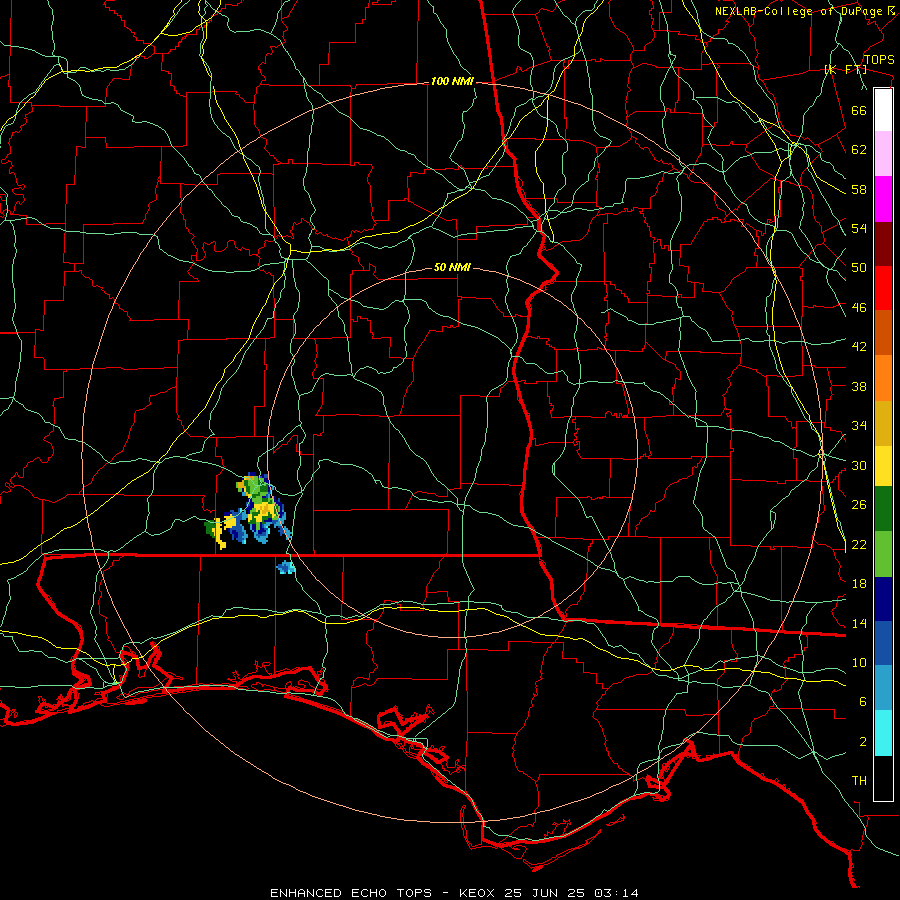This screenshot has width=900, height=900.
Task: Click the magenta legend swatch
Action: (x=883, y=199)
